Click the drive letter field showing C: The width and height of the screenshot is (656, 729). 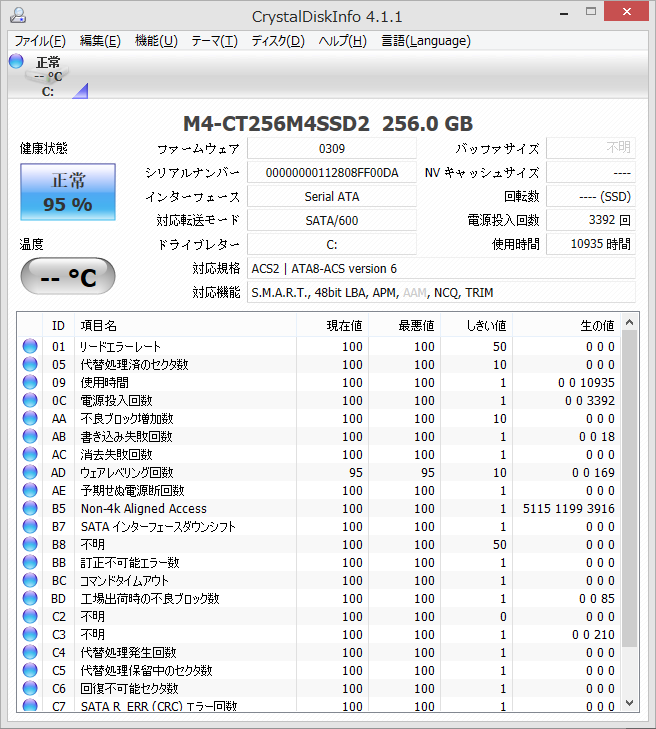331,245
